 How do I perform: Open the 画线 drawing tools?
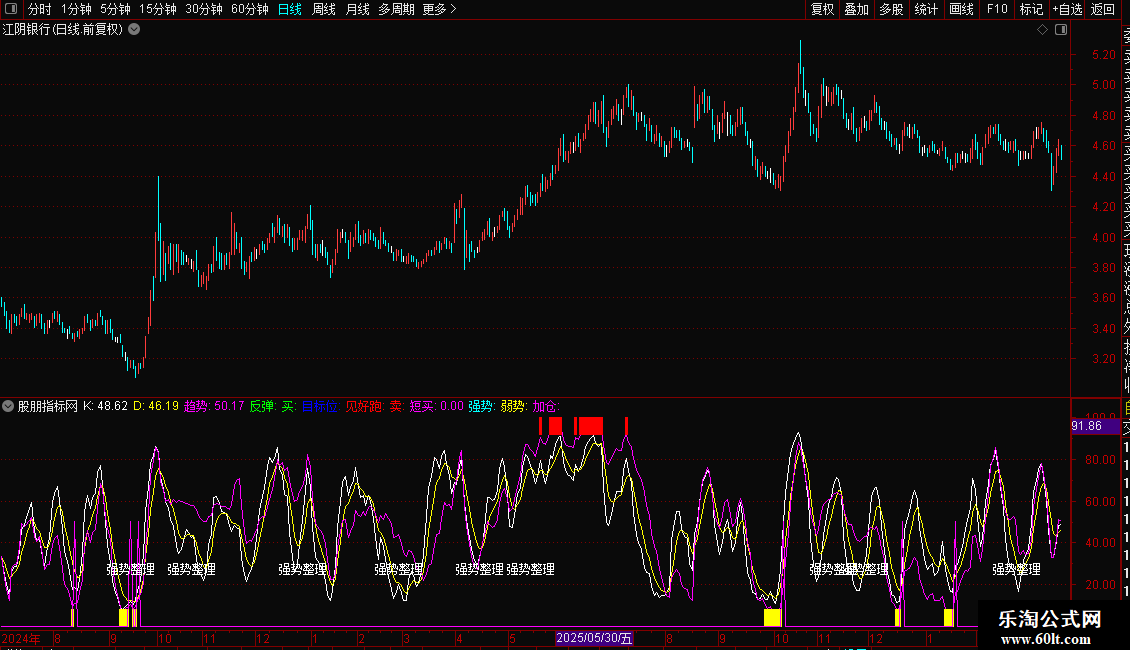pos(961,9)
